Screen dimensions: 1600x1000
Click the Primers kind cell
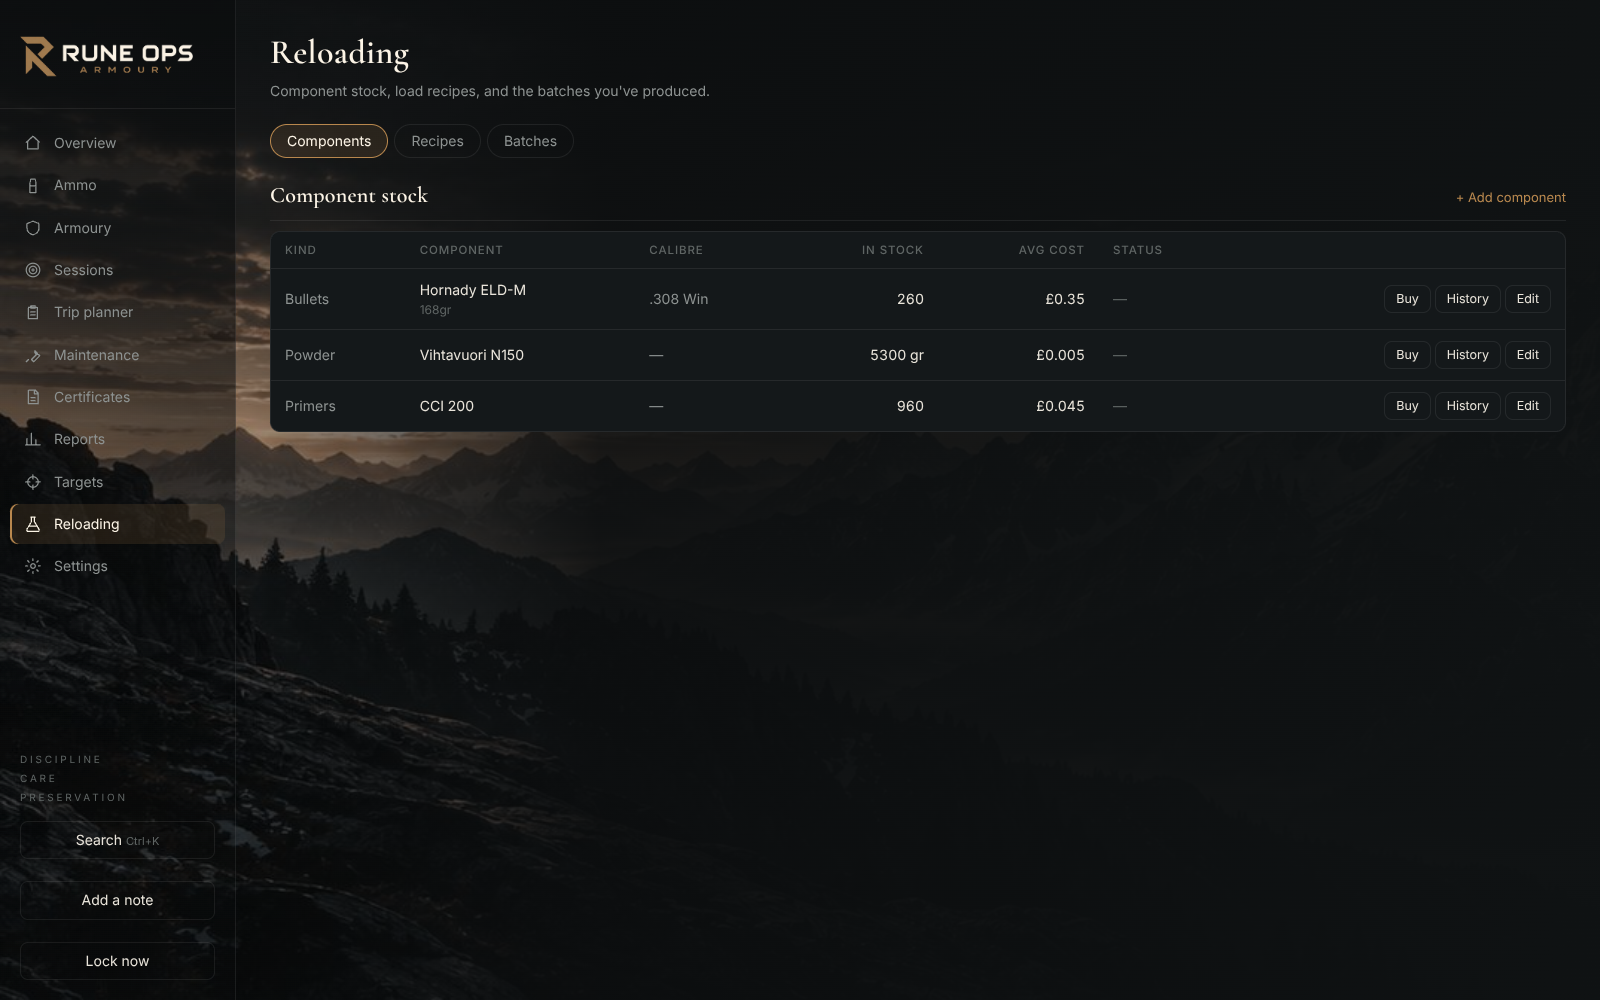310,406
